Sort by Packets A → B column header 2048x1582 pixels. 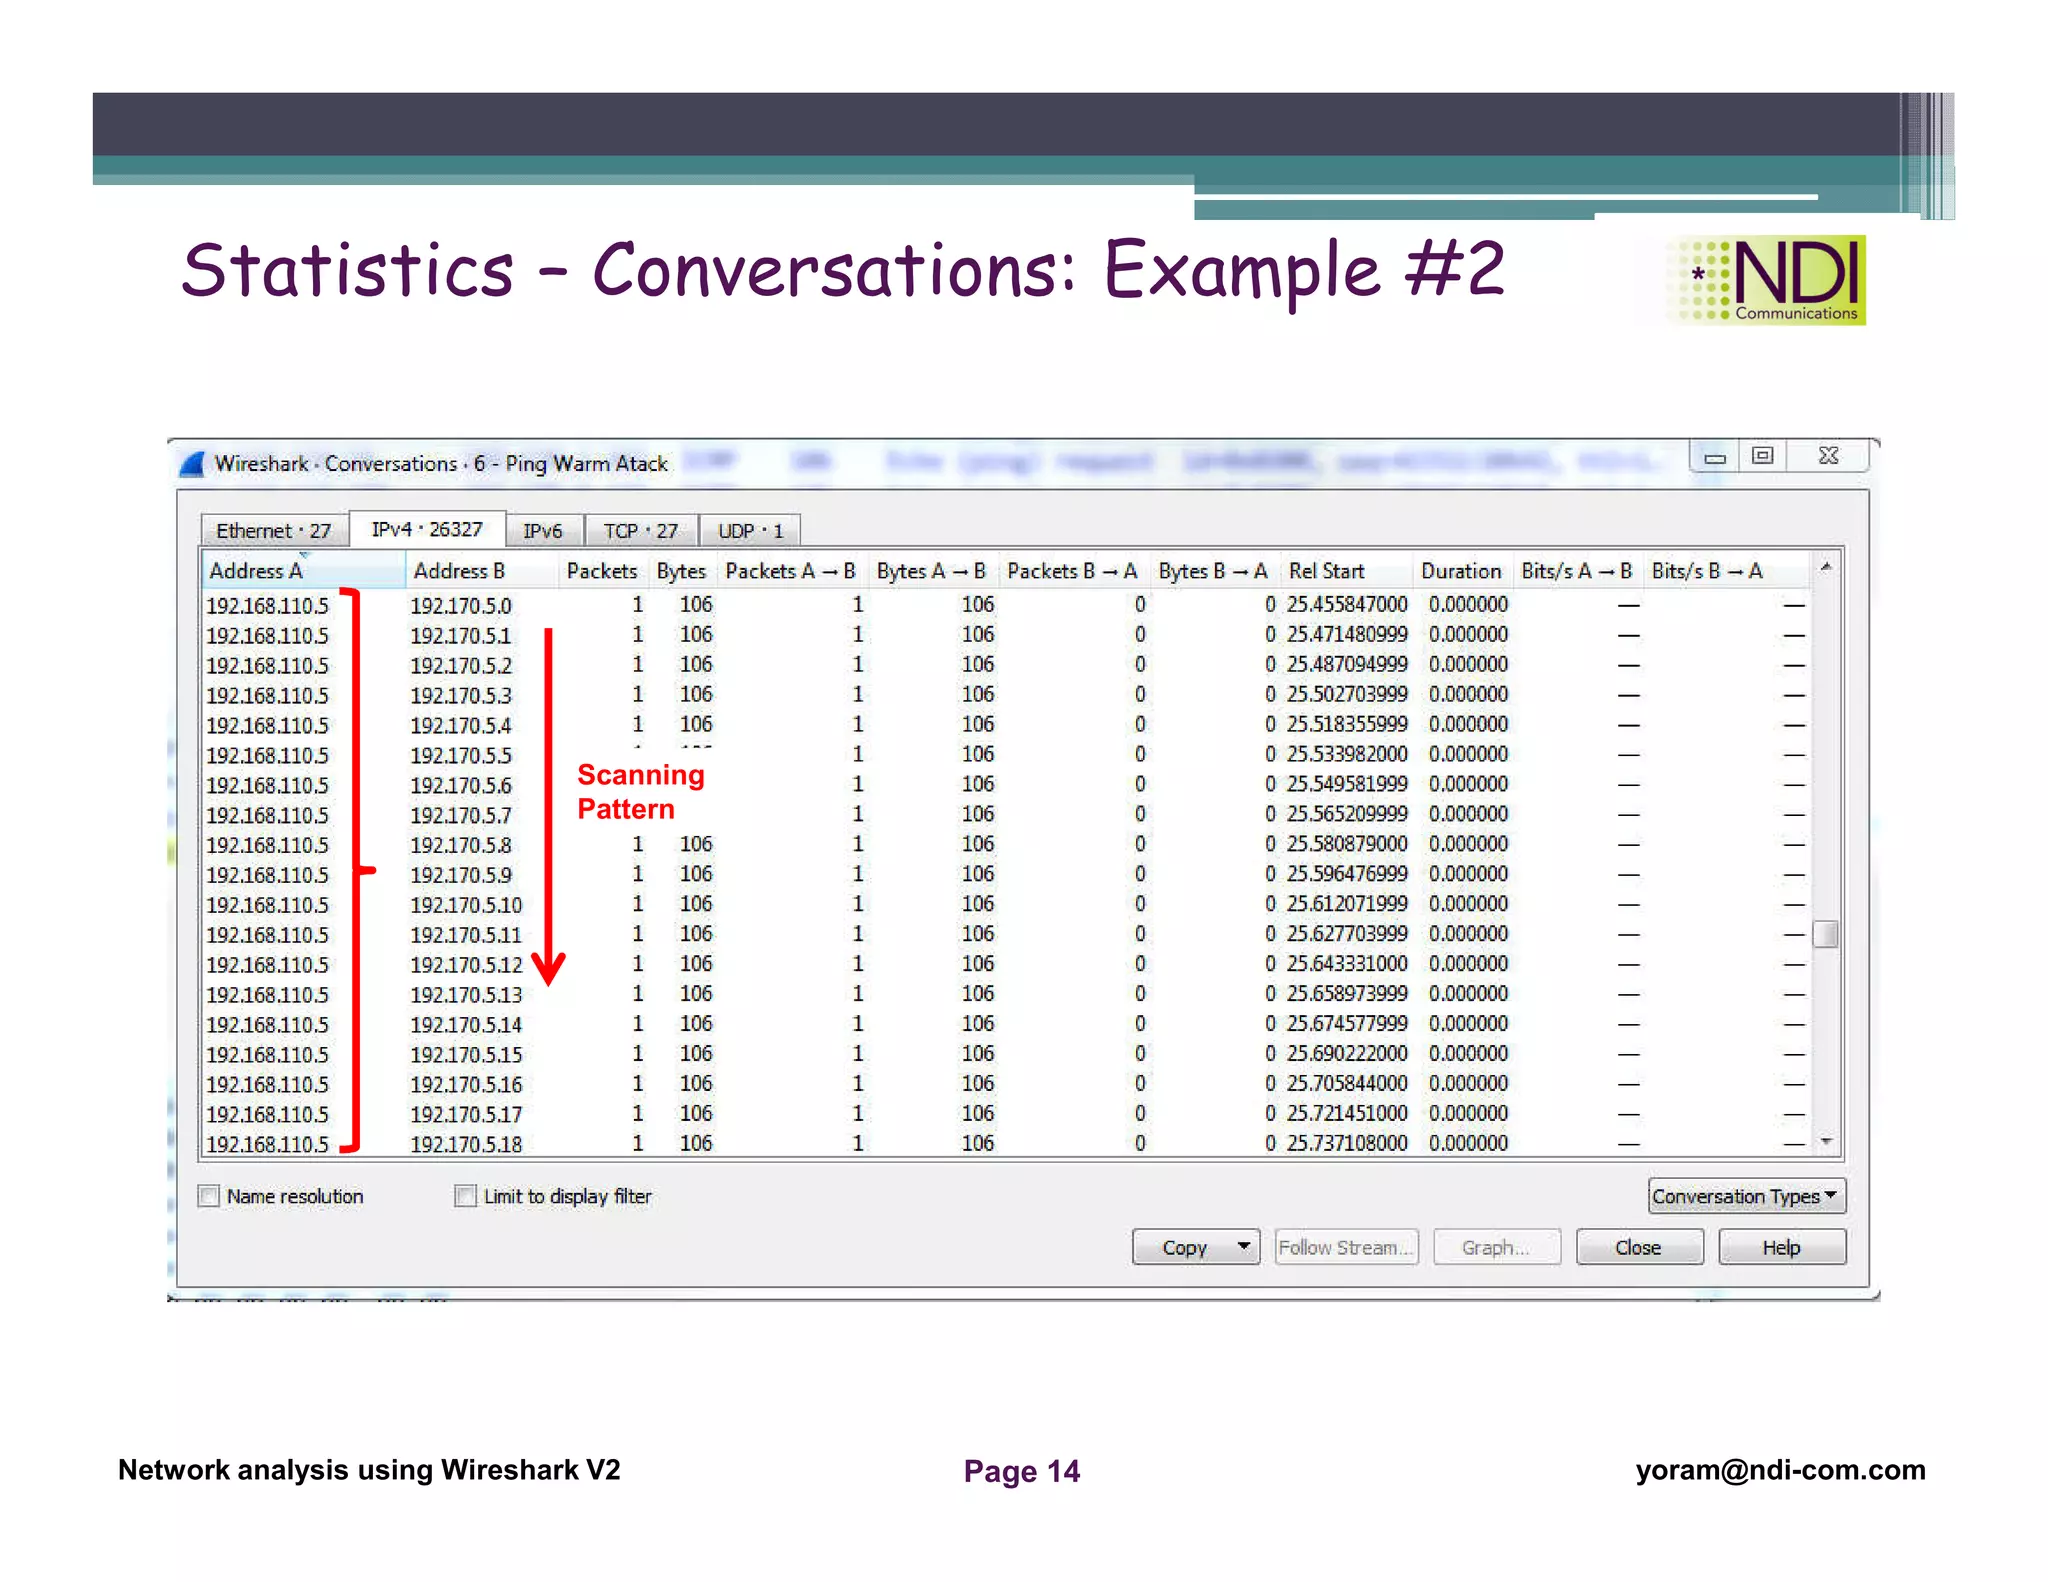click(x=791, y=571)
